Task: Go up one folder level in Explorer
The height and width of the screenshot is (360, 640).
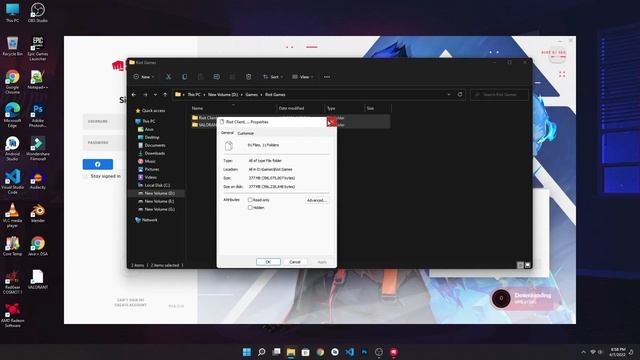Action: pyautogui.click(x=165, y=95)
